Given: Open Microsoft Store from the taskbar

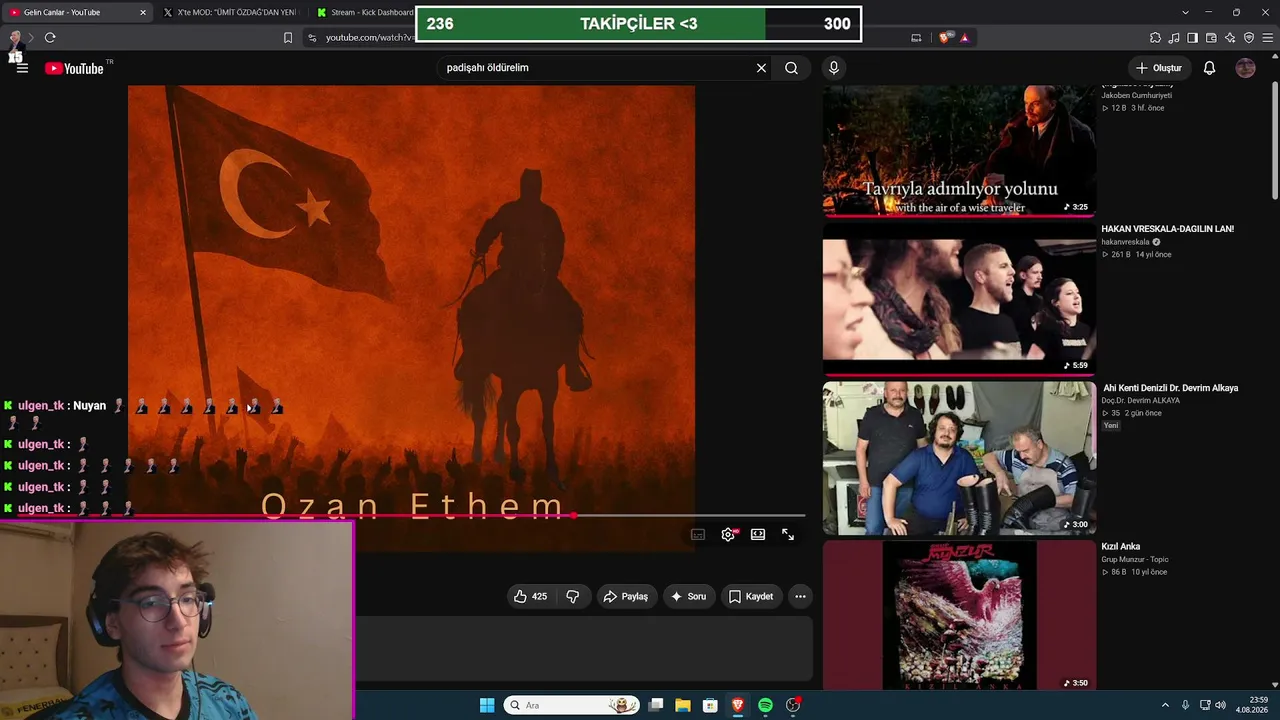Looking at the screenshot, I should [x=710, y=705].
